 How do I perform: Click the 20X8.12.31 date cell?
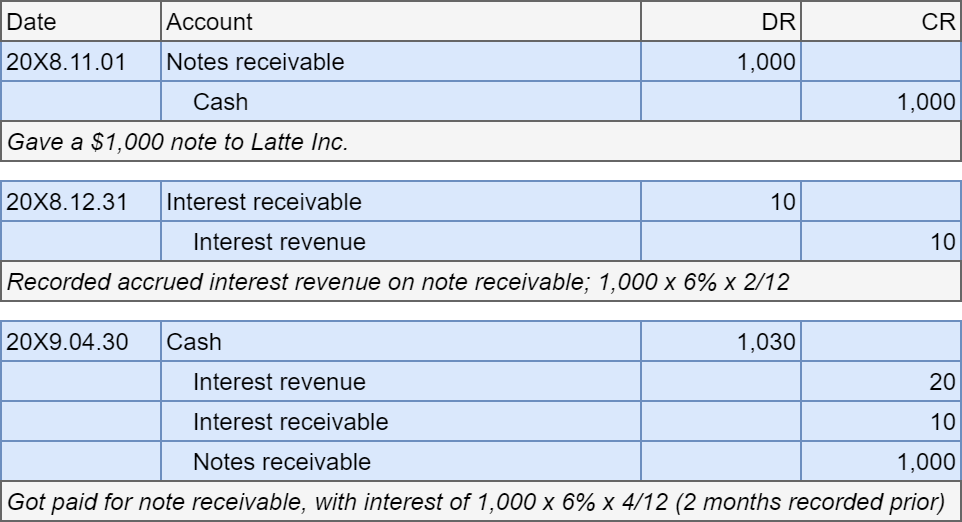coord(81,201)
